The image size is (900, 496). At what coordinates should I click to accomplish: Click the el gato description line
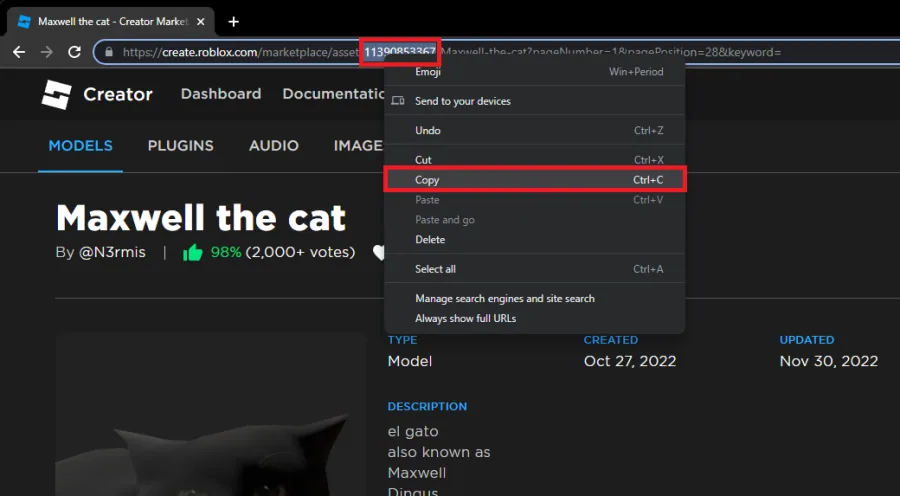coord(413,431)
